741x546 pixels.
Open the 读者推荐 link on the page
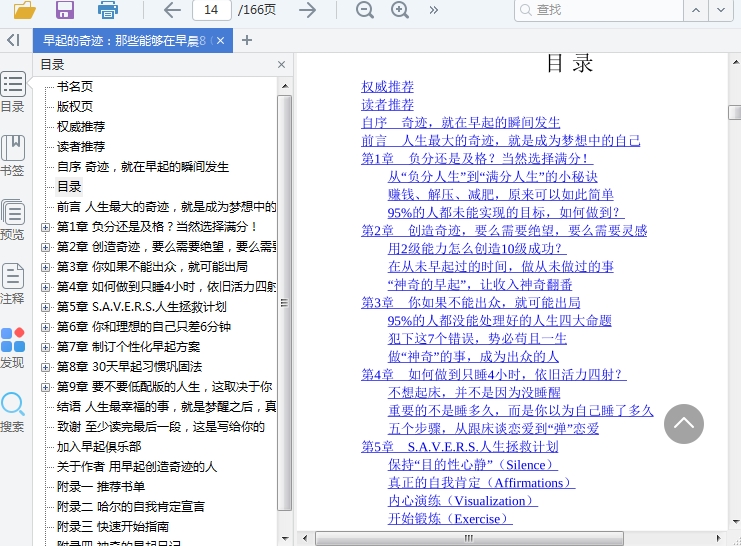point(388,104)
